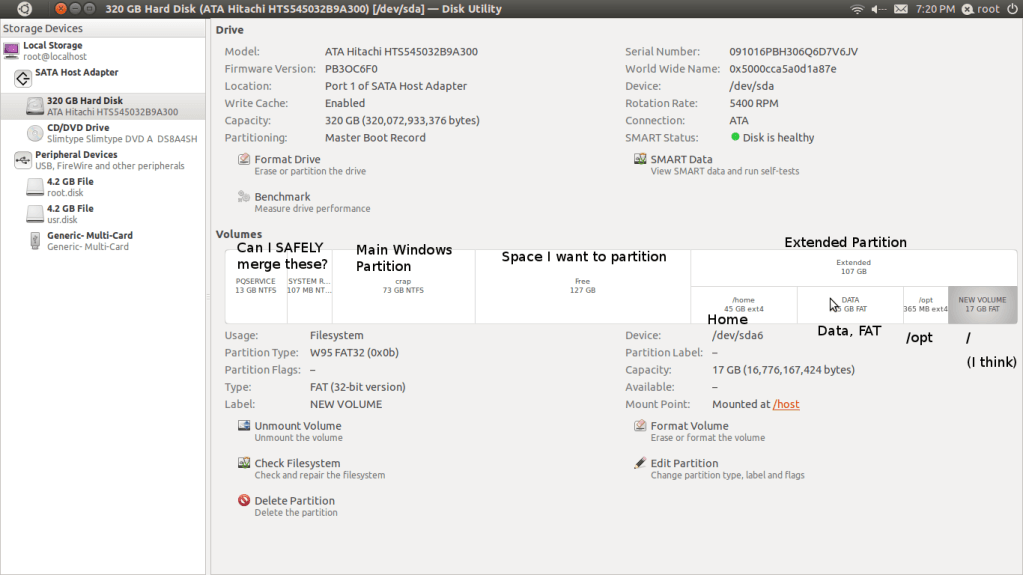Select the /home 45 GB ext4 partition
The width and height of the screenshot is (1023, 575).
[x=743, y=304]
